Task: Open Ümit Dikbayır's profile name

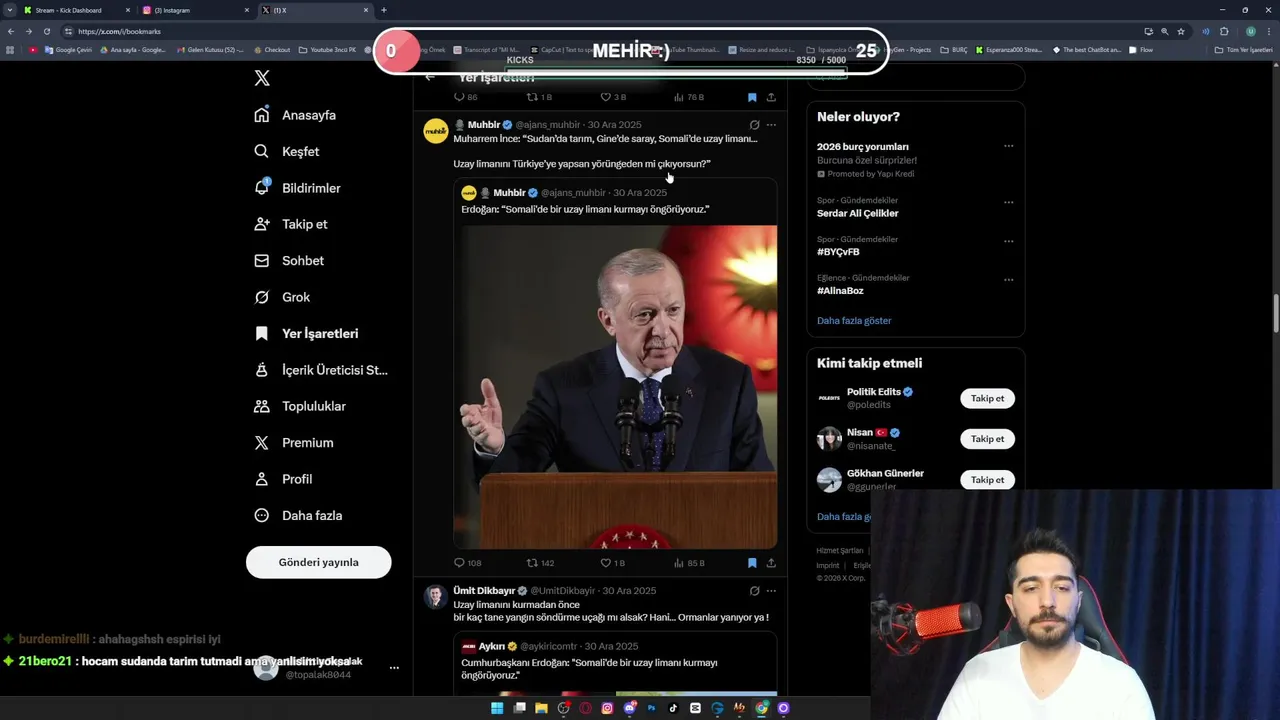Action: point(484,591)
